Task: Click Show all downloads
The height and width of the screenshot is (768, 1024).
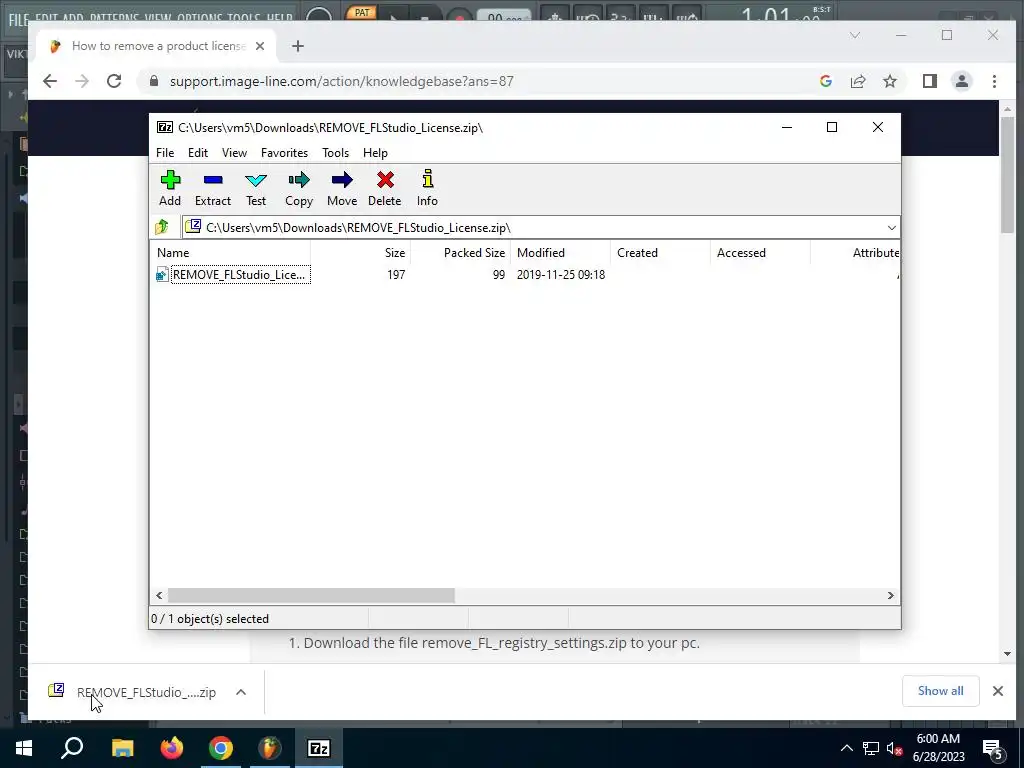Action: coord(940,691)
